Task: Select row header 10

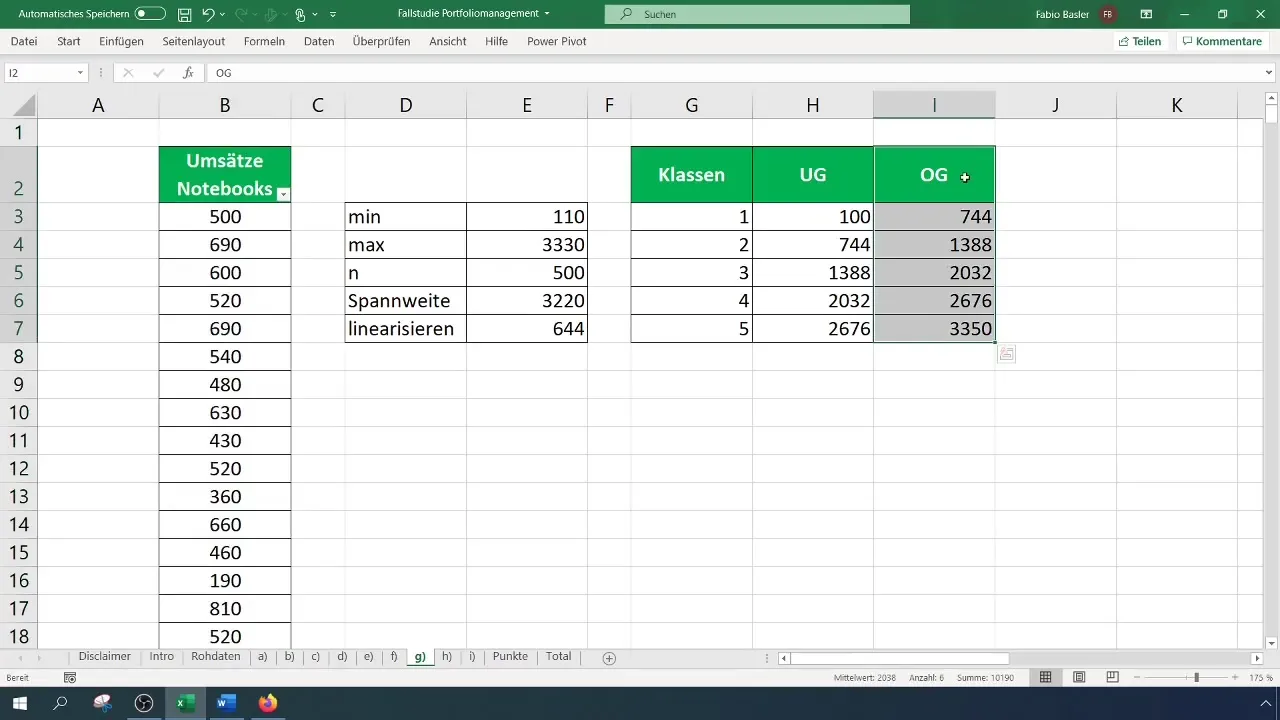Action: pyautogui.click(x=19, y=413)
